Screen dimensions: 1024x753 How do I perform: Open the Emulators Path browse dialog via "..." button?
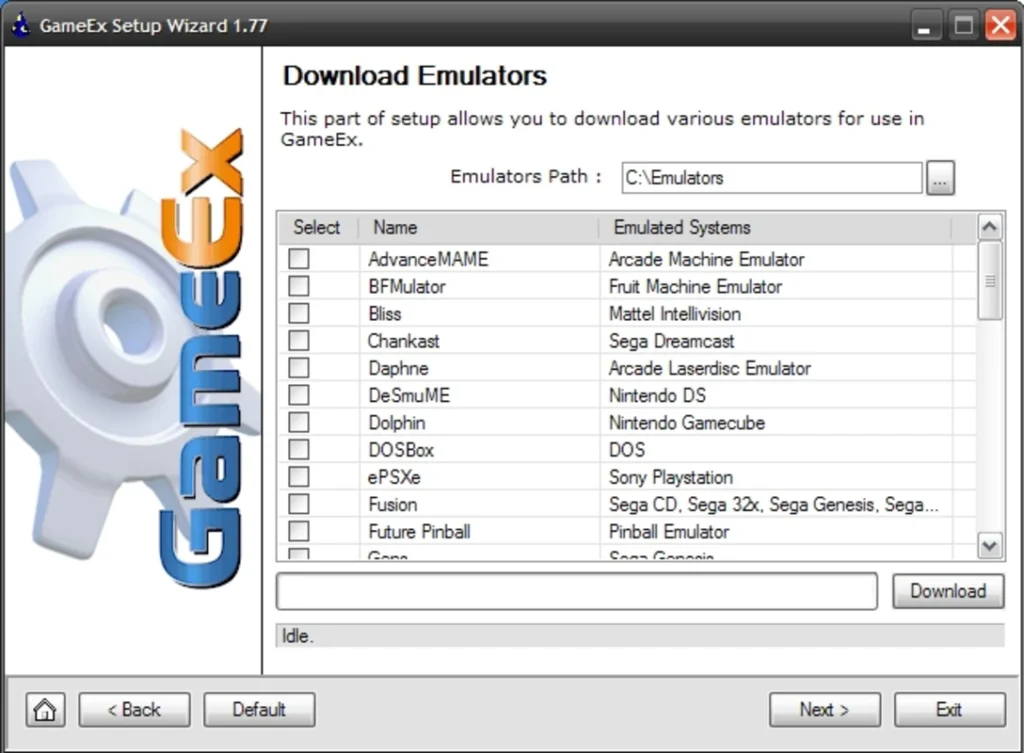tap(938, 178)
